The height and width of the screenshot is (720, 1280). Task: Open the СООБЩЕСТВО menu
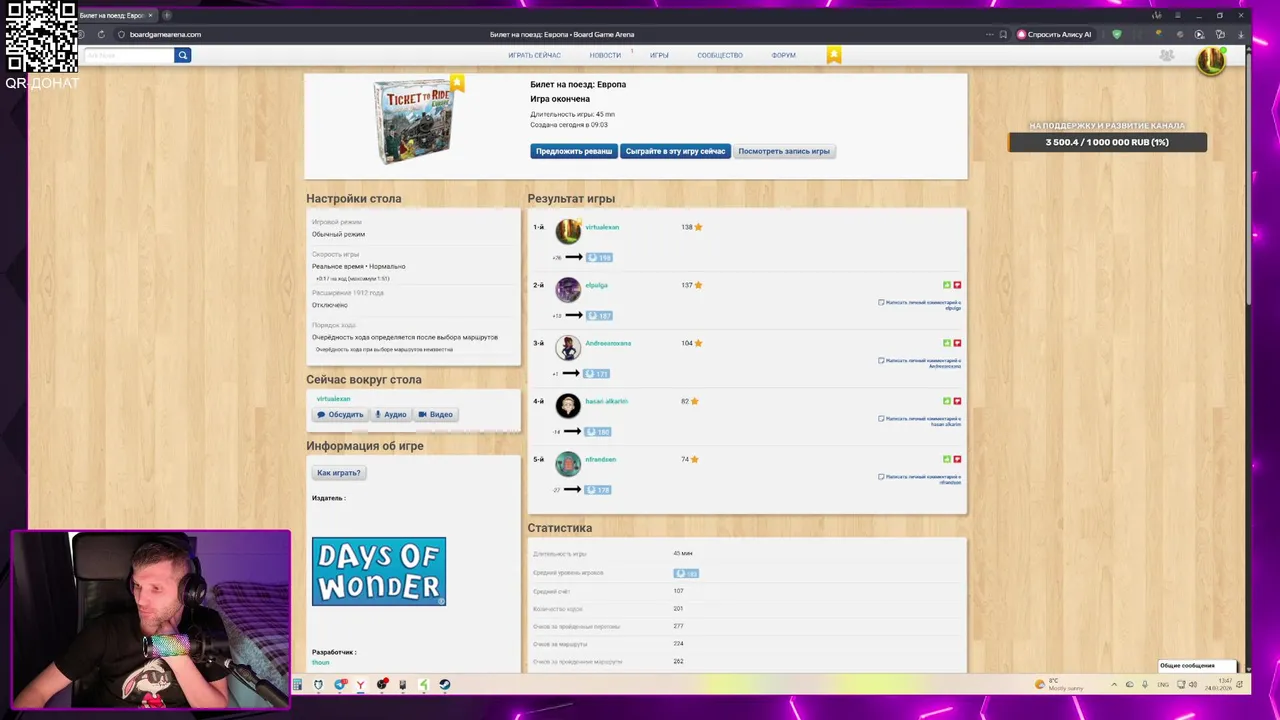[720, 55]
